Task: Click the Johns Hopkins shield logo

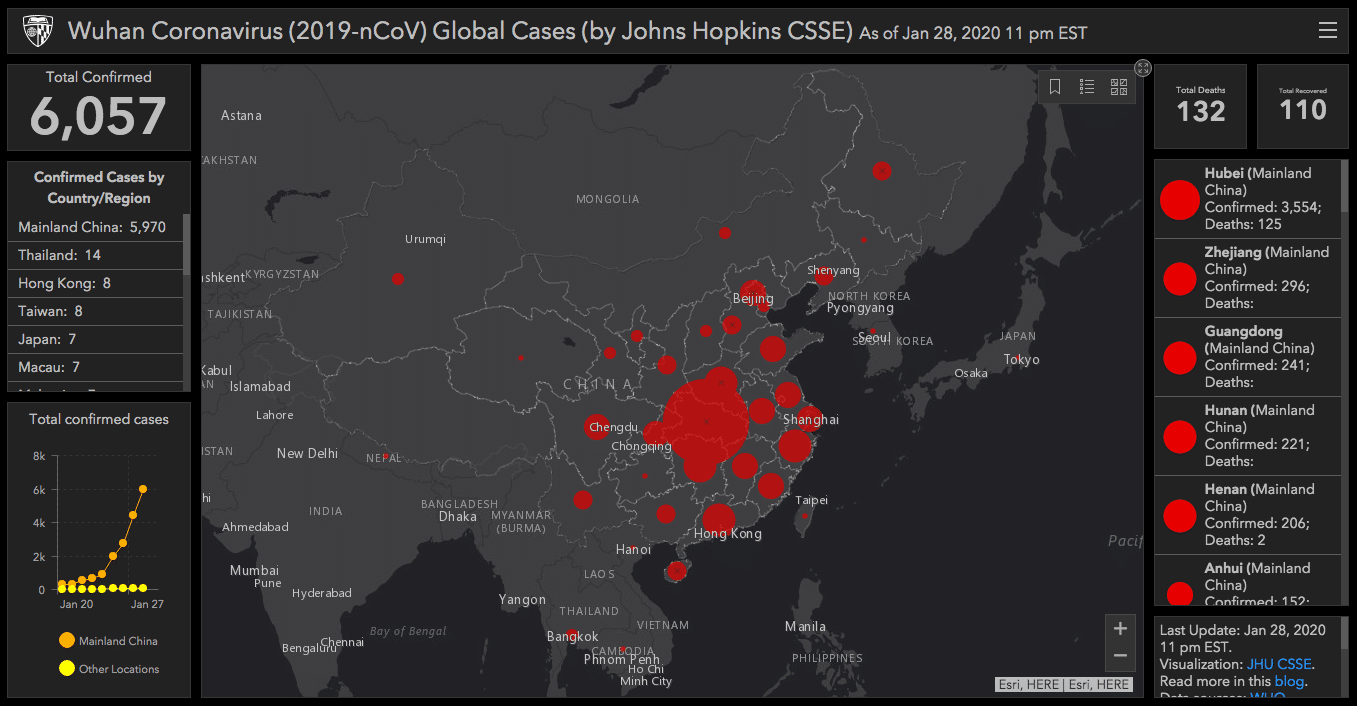Action: pos(38,31)
